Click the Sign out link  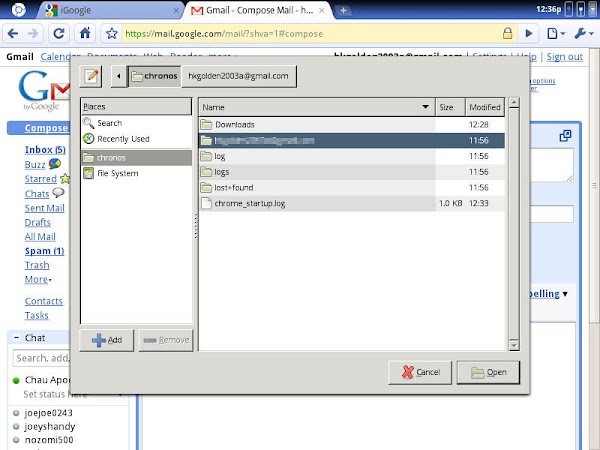pyautogui.click(x=564, y=57)
